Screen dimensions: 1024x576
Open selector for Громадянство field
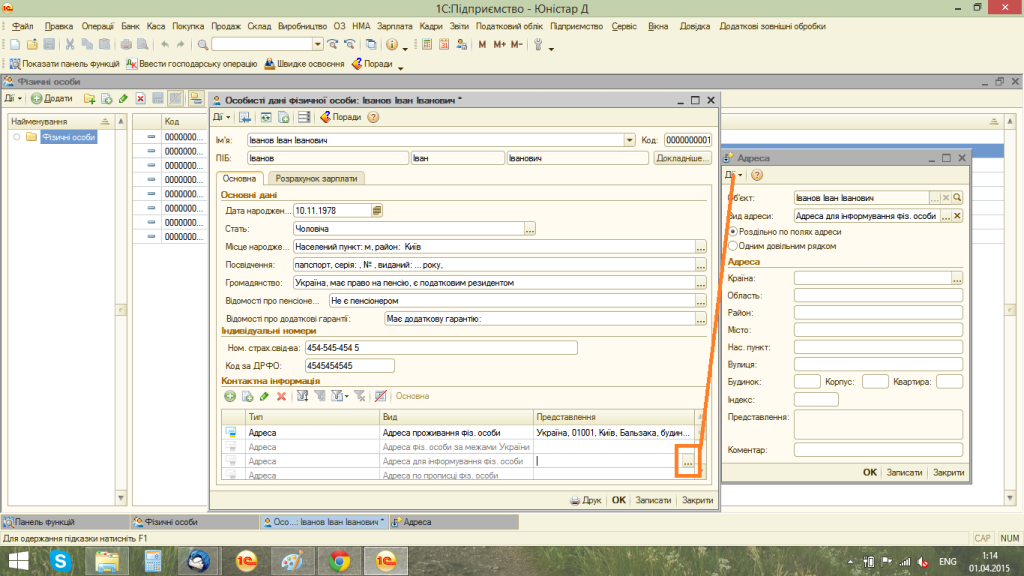coord(701,283)
